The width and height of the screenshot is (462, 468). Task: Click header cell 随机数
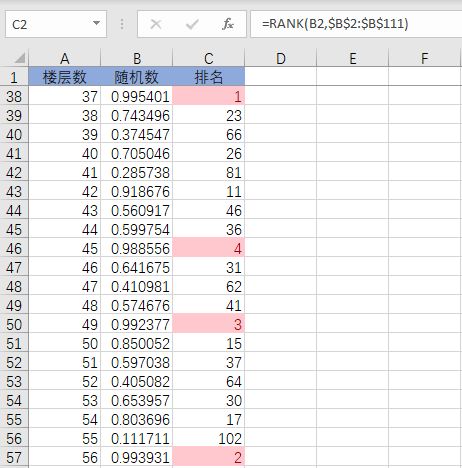(137, 77)
